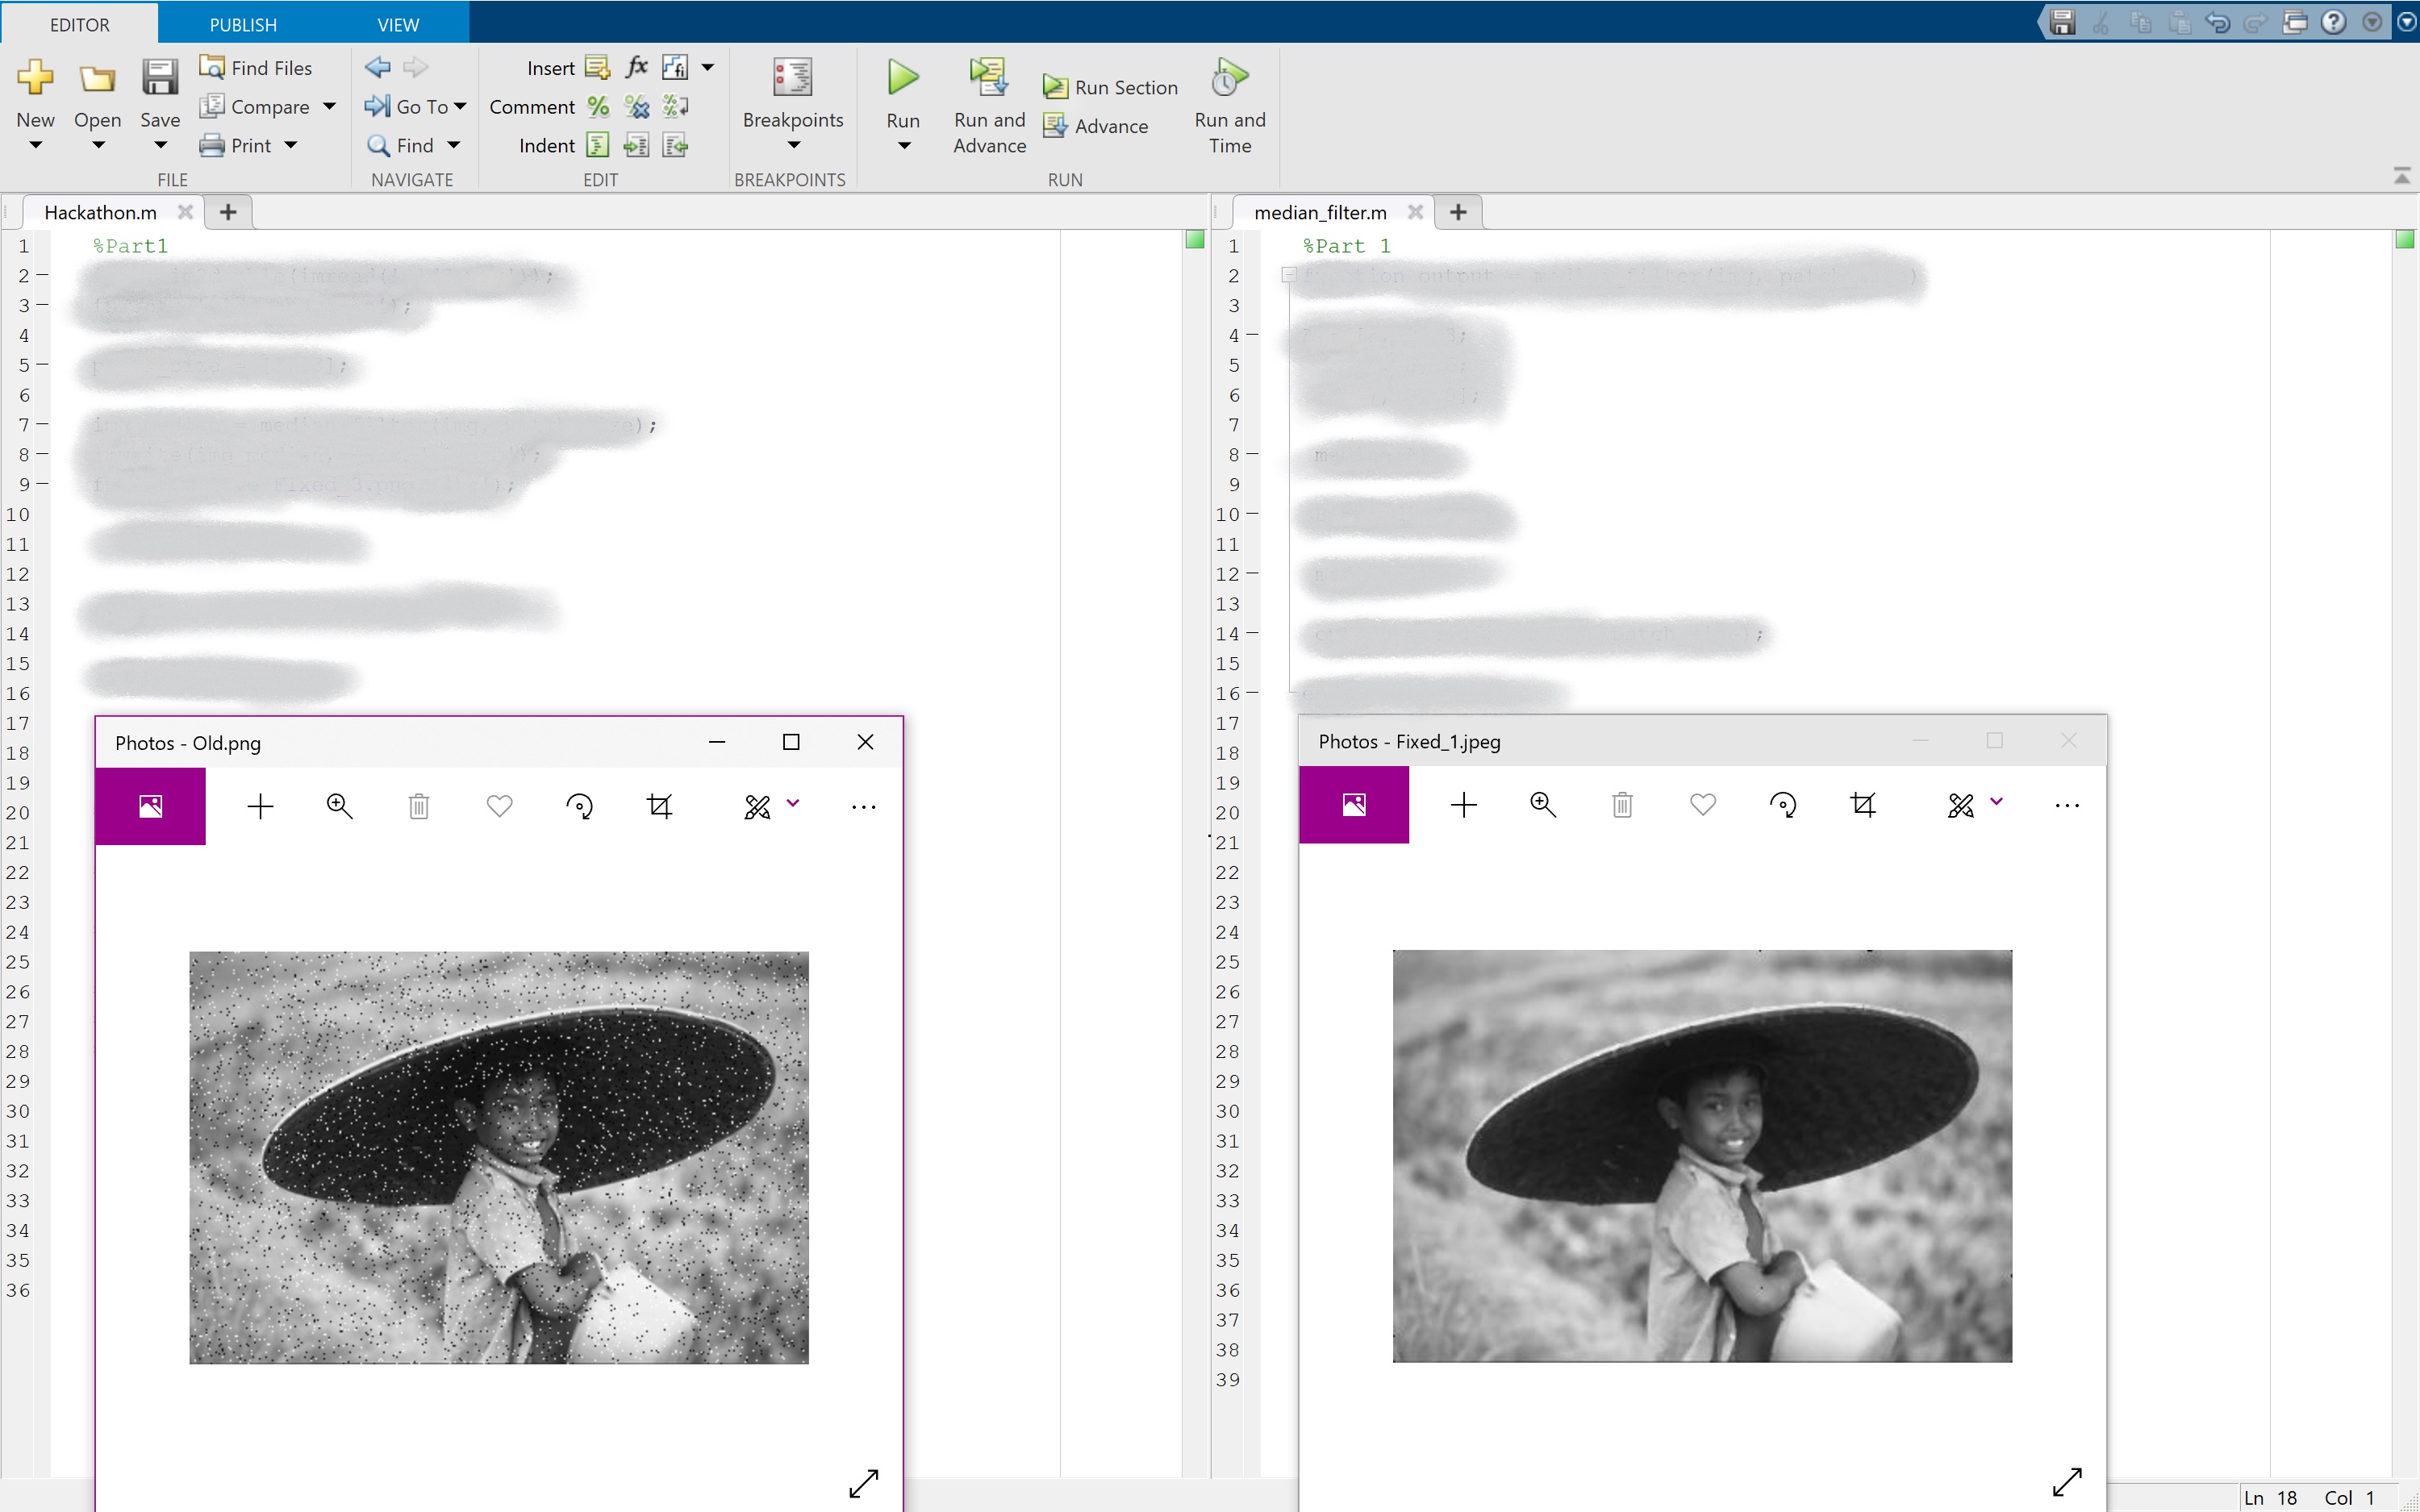Toggle fullscreen arrow in Old.png window
Screen dimensions: 2420x1512
863,1483
